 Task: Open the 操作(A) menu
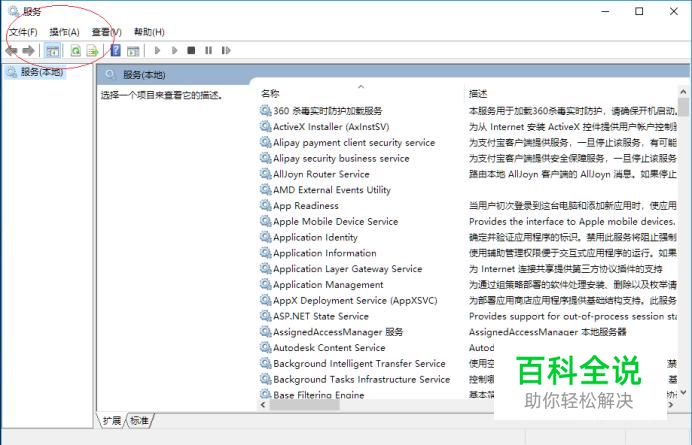tap(64, 32)
